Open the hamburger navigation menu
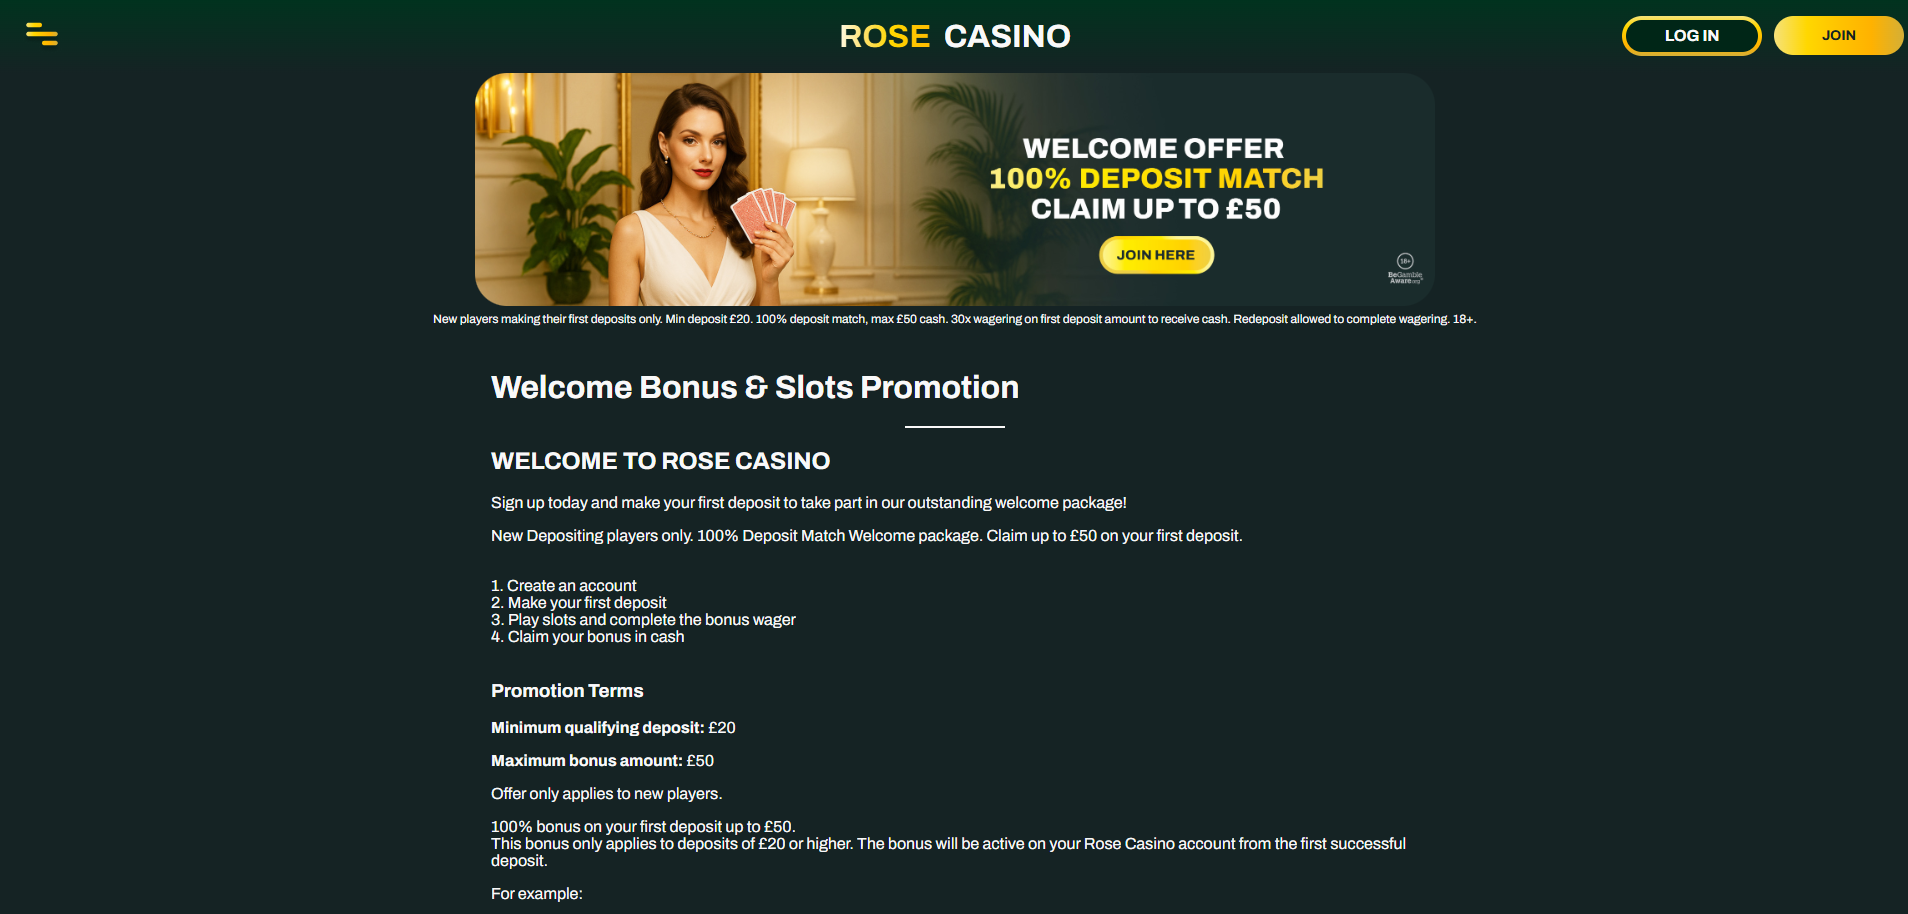 [41, 34]
